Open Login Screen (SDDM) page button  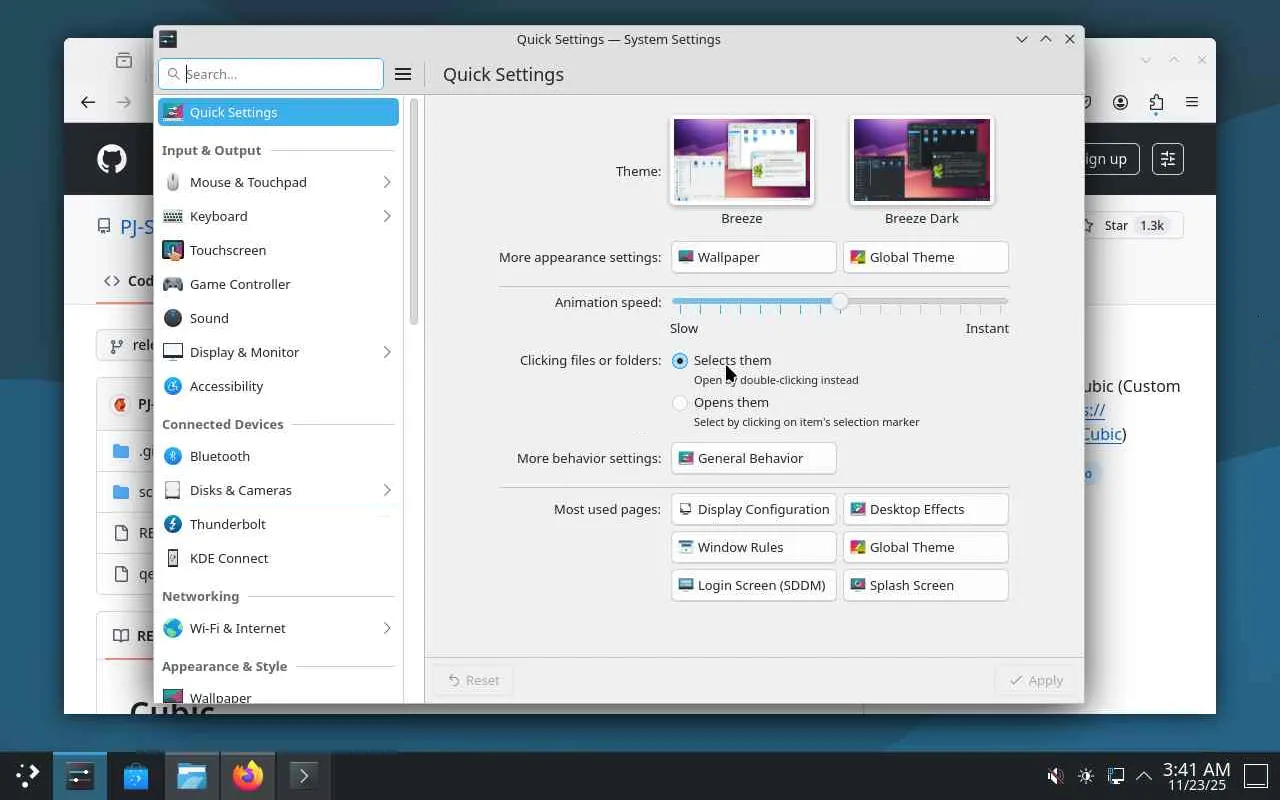[754, 585]
